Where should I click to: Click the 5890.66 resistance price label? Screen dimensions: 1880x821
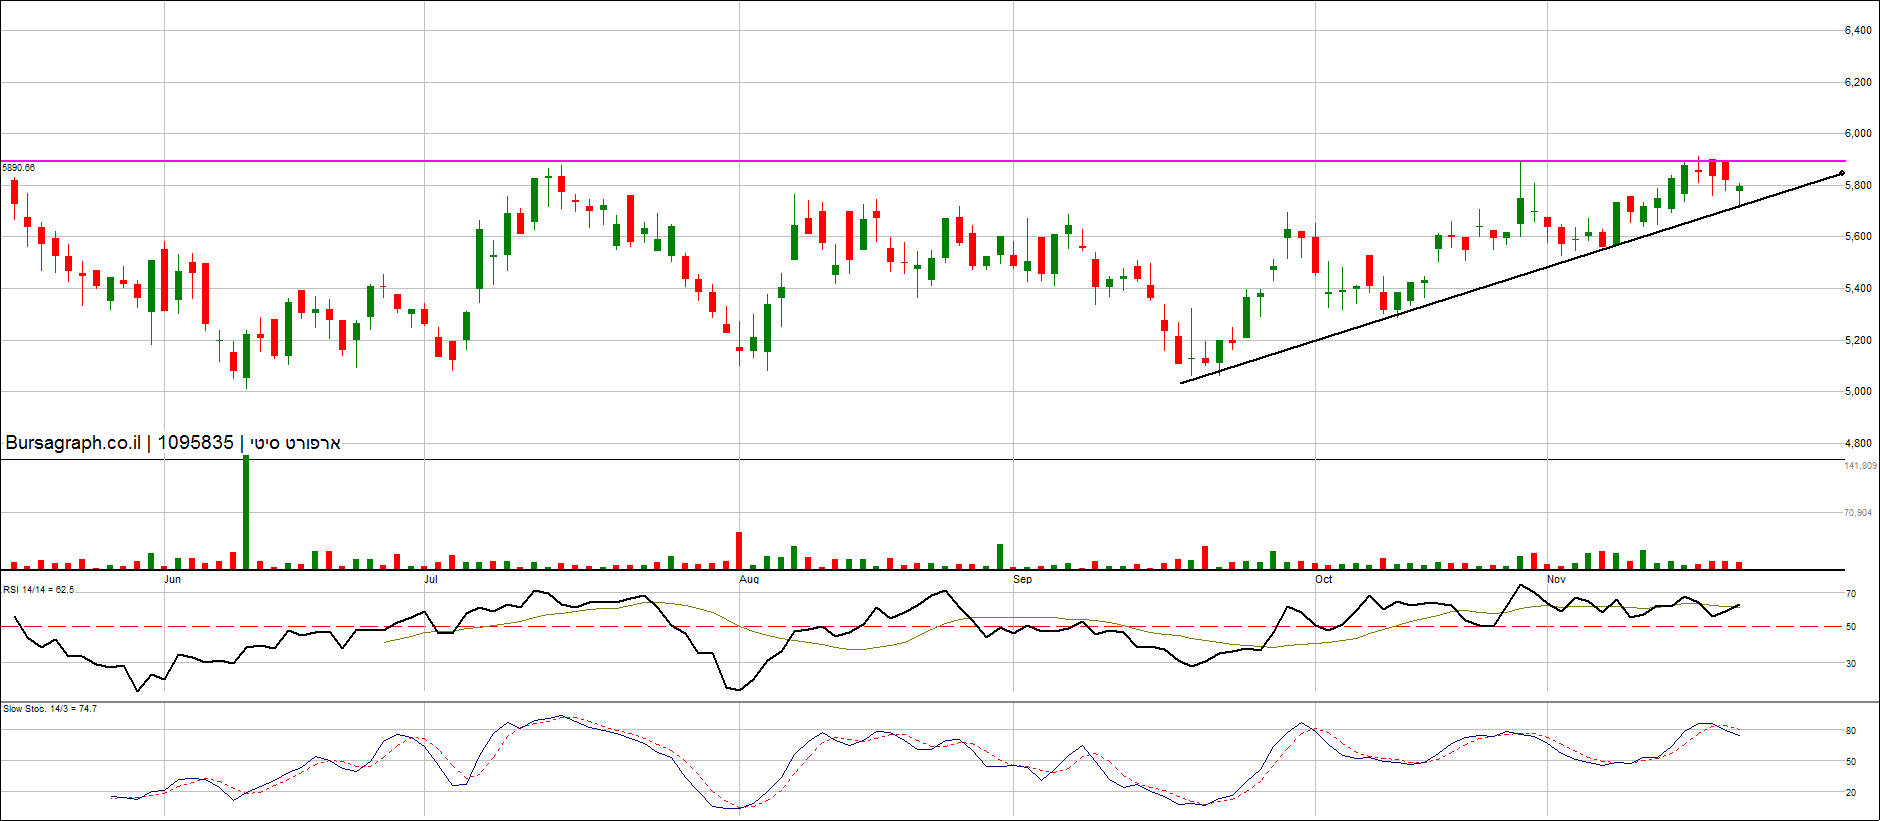(19, 168)
